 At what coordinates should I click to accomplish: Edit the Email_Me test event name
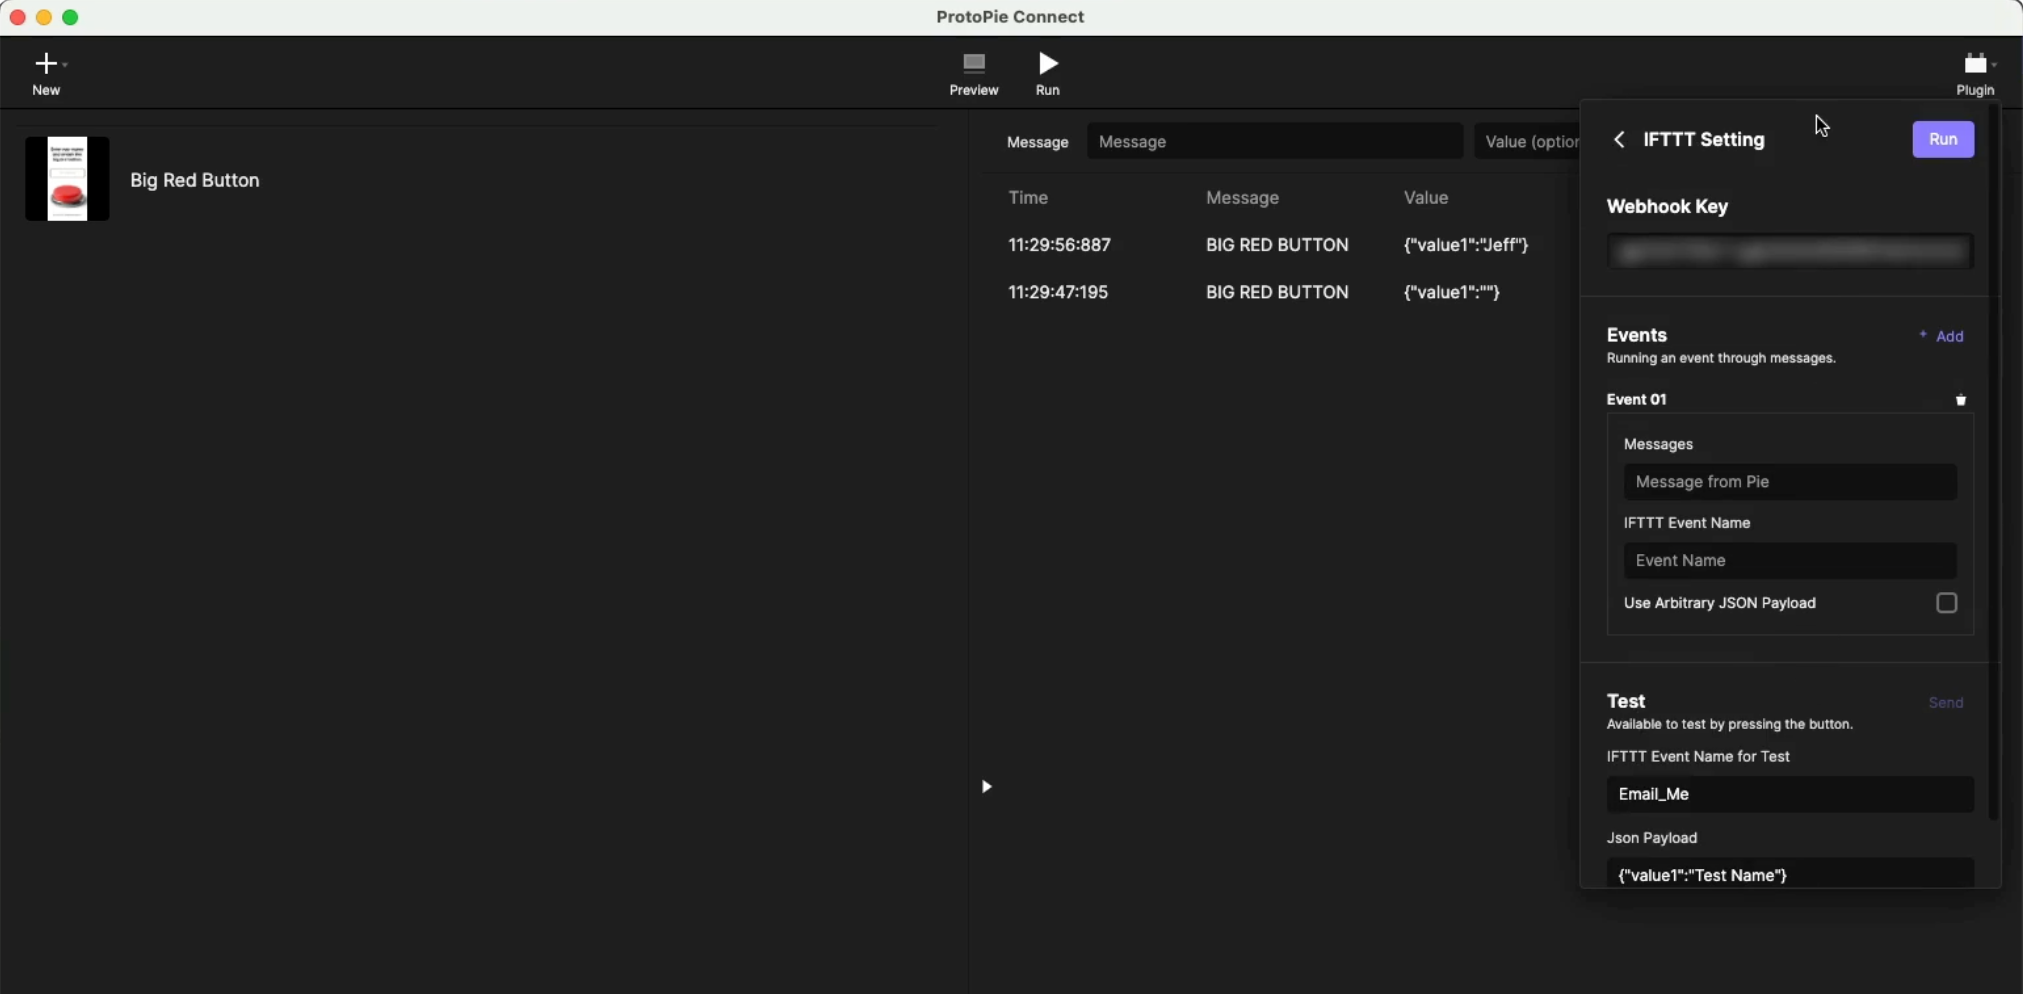coord(1790,794)
